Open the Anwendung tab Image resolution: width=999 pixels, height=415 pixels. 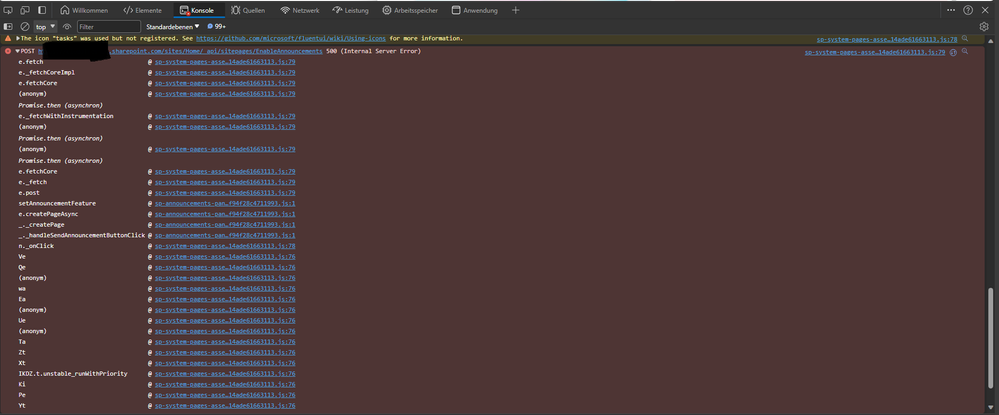tap(475, 10)
